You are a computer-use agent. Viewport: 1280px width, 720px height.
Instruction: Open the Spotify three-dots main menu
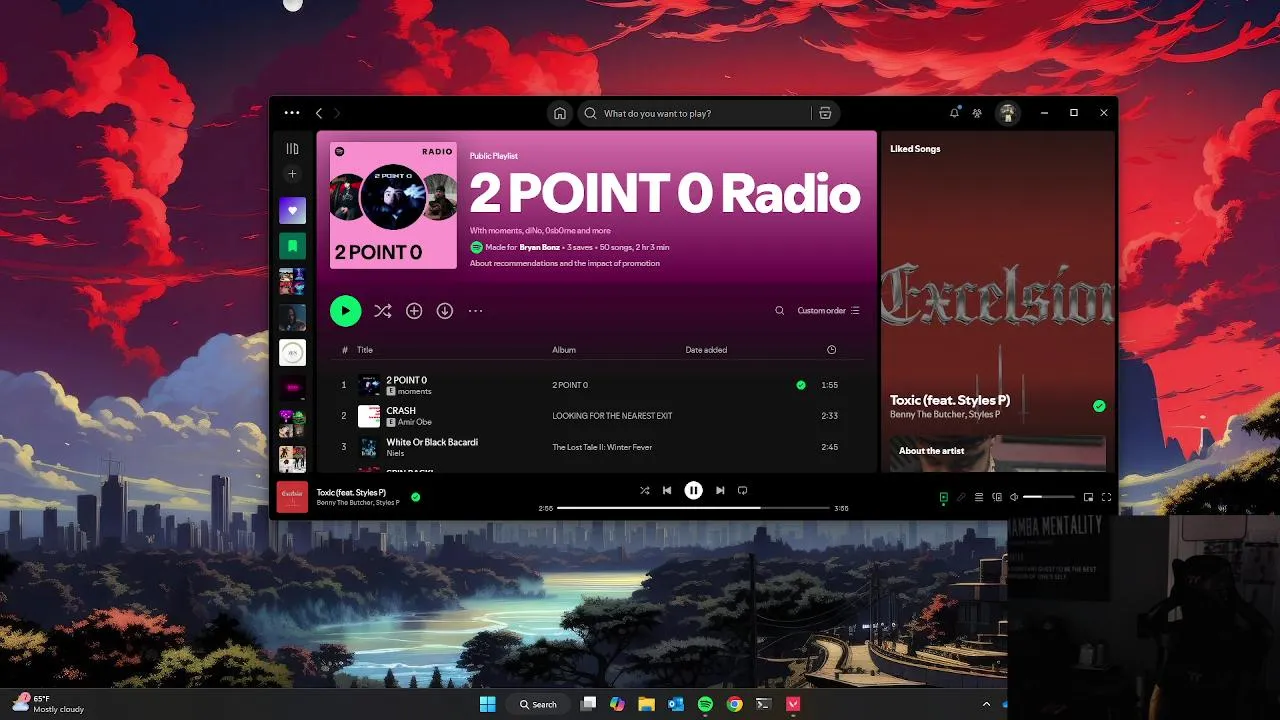[292, 113]
